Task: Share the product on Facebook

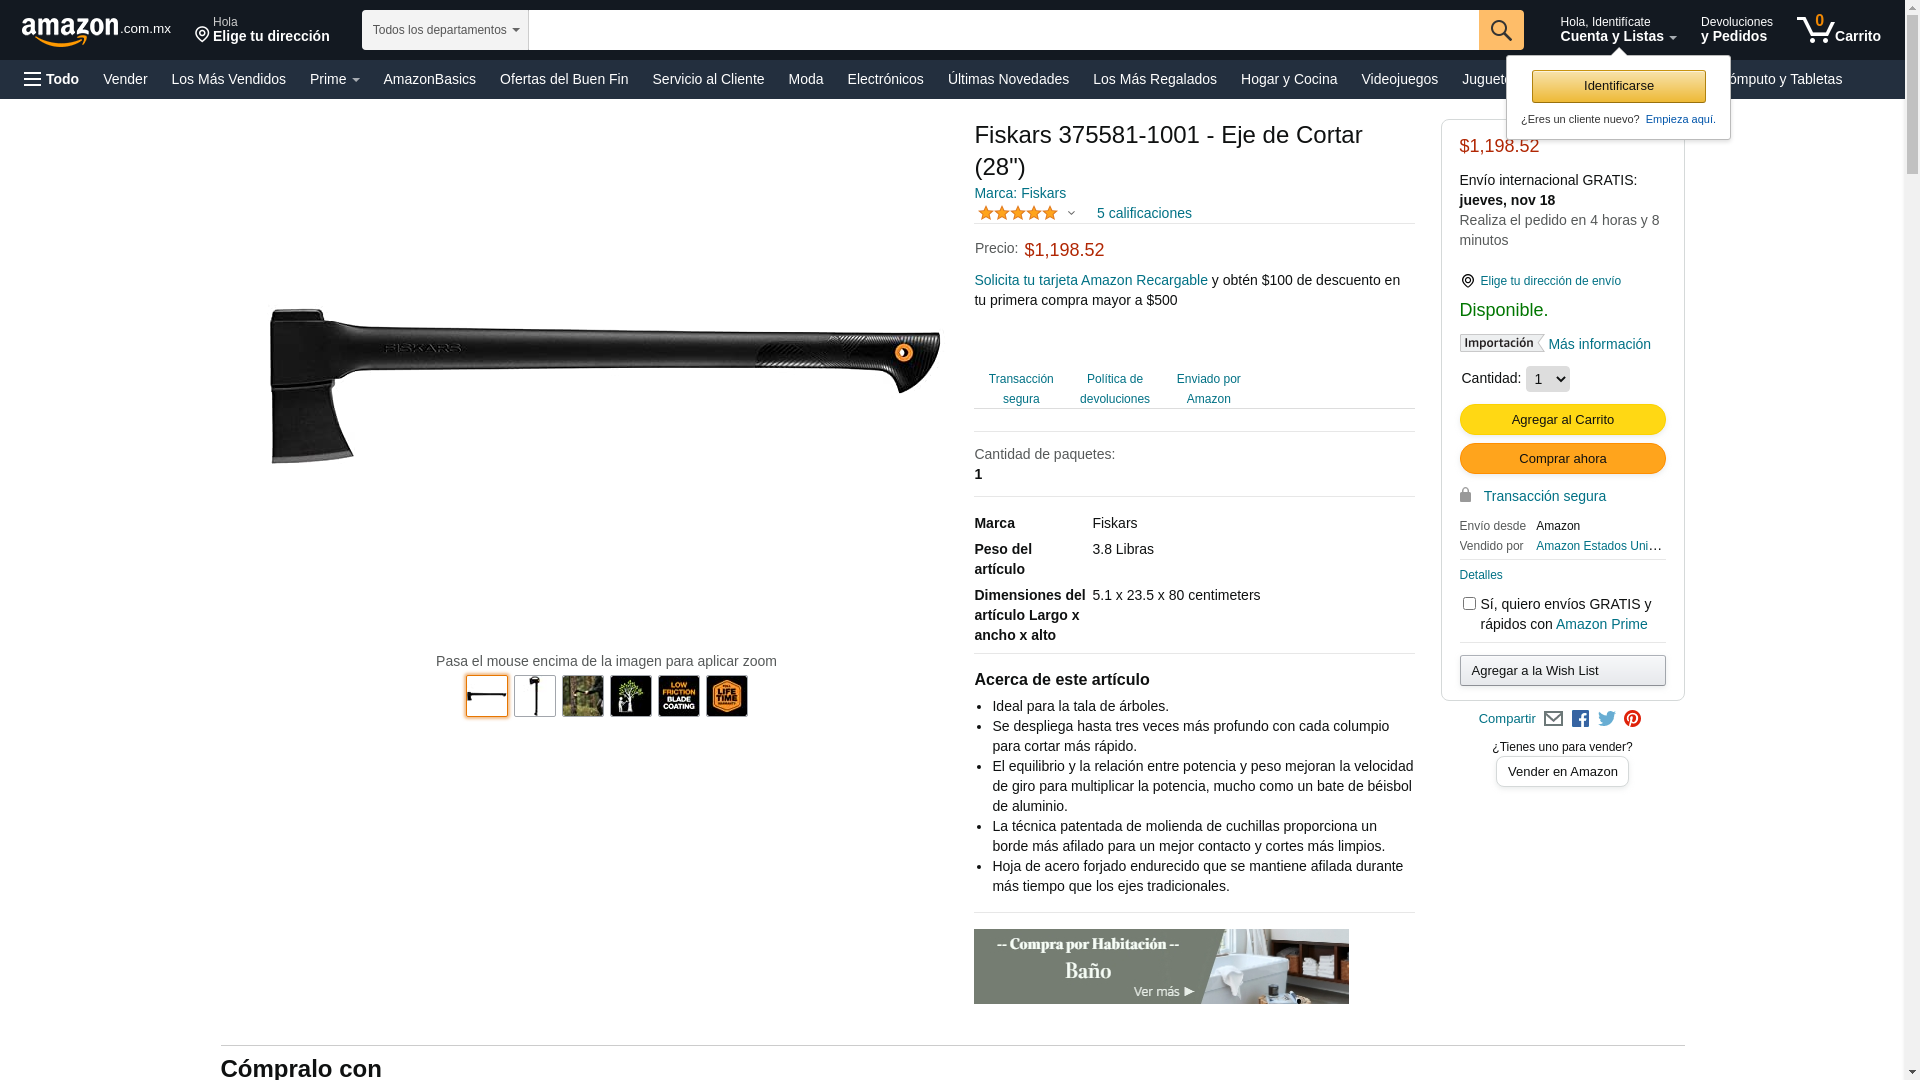Action: [x=1580, y=719]
